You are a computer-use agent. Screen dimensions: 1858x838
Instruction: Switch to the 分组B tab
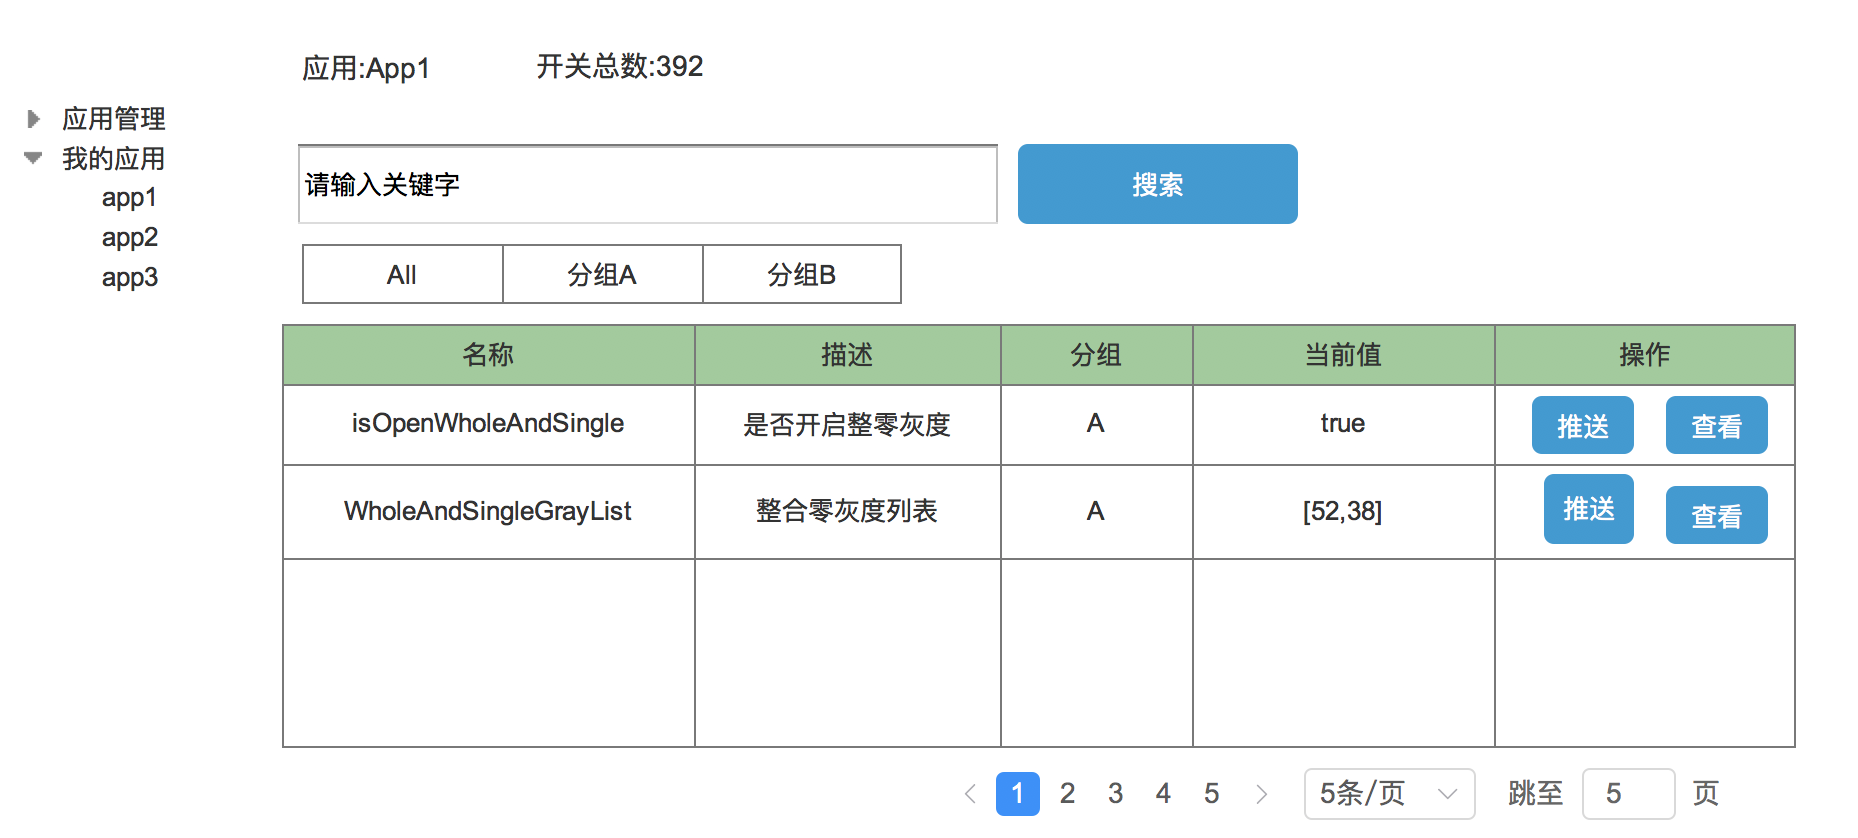coord(802,274)
